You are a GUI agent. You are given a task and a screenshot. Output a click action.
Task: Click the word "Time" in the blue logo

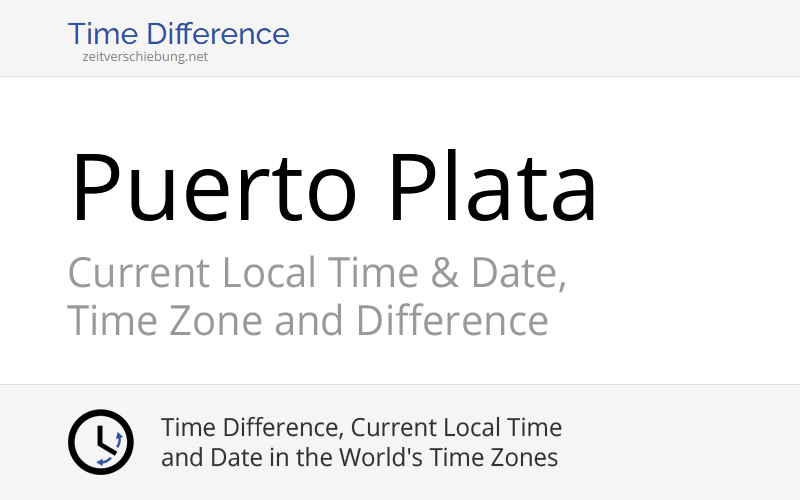(100, 34)
